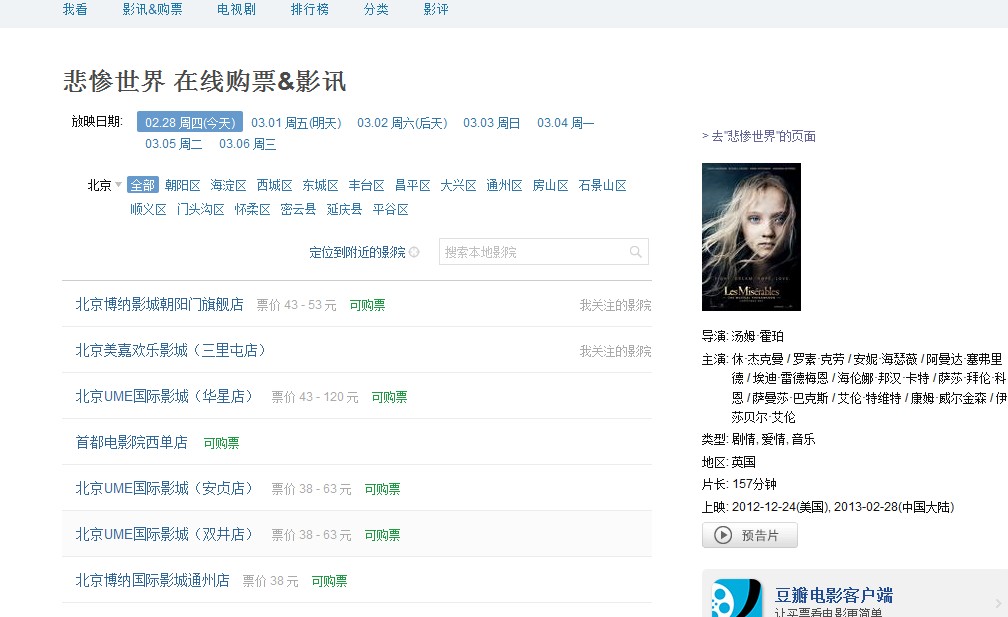This screenshot has height=617, width=1008.
Task: Click director 汤姆·霍珀 link
Action: 758,336
